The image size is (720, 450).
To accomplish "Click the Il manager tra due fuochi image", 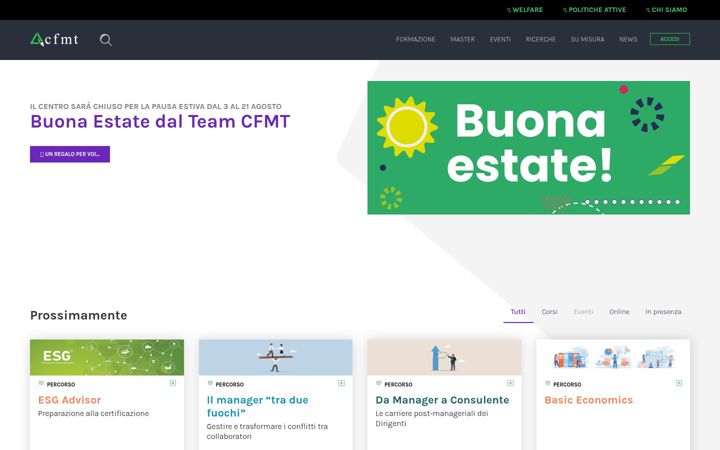I will coord(276,357).
